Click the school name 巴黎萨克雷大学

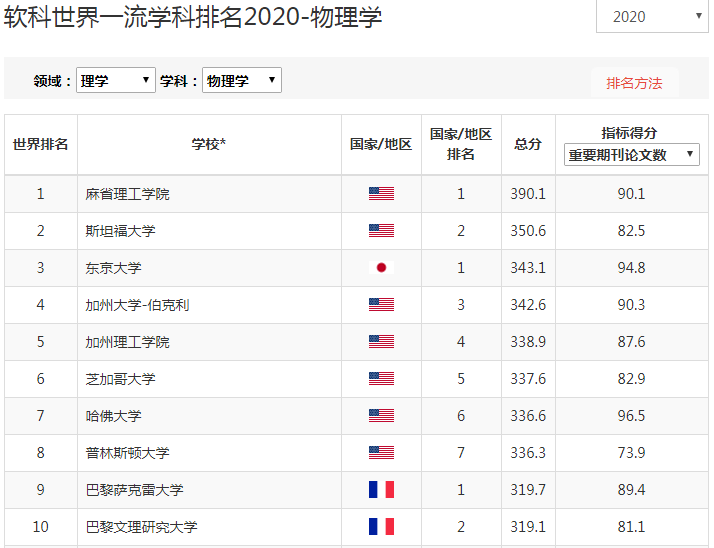[x=134, y=490]
